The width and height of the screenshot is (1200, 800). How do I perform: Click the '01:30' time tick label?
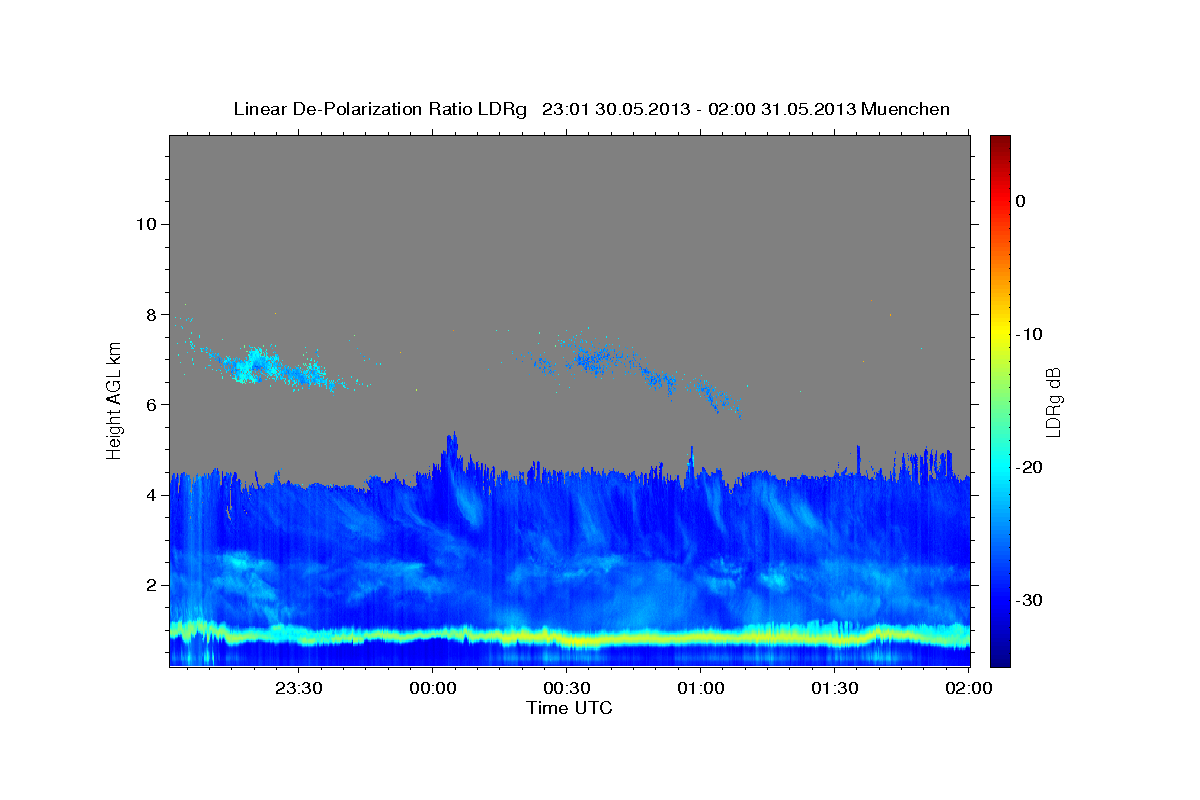point(834,688)
